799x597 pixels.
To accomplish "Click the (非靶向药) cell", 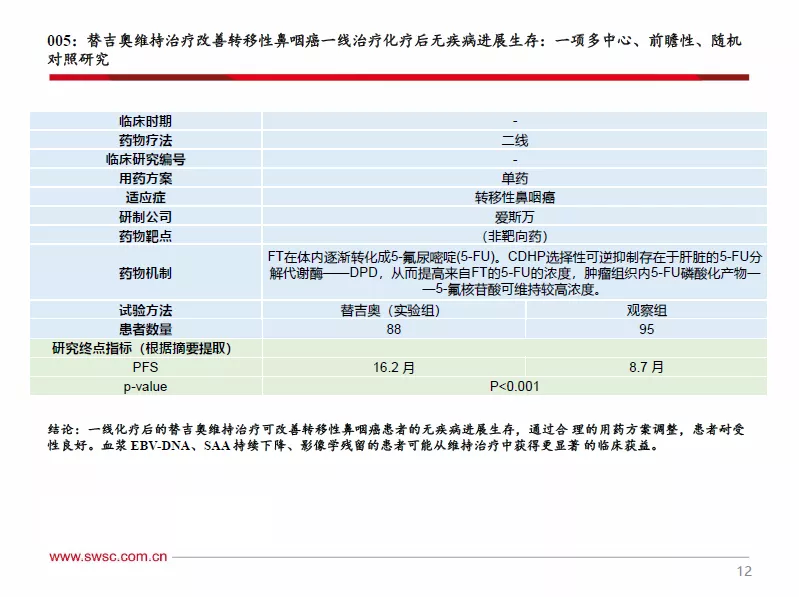I will 515,236.
